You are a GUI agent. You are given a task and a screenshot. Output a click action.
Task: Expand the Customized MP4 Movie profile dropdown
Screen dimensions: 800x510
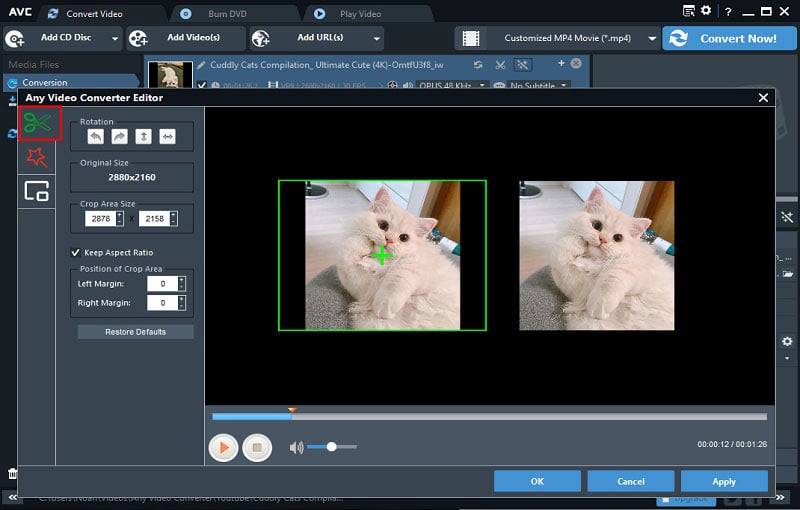(x=652, y=39)
